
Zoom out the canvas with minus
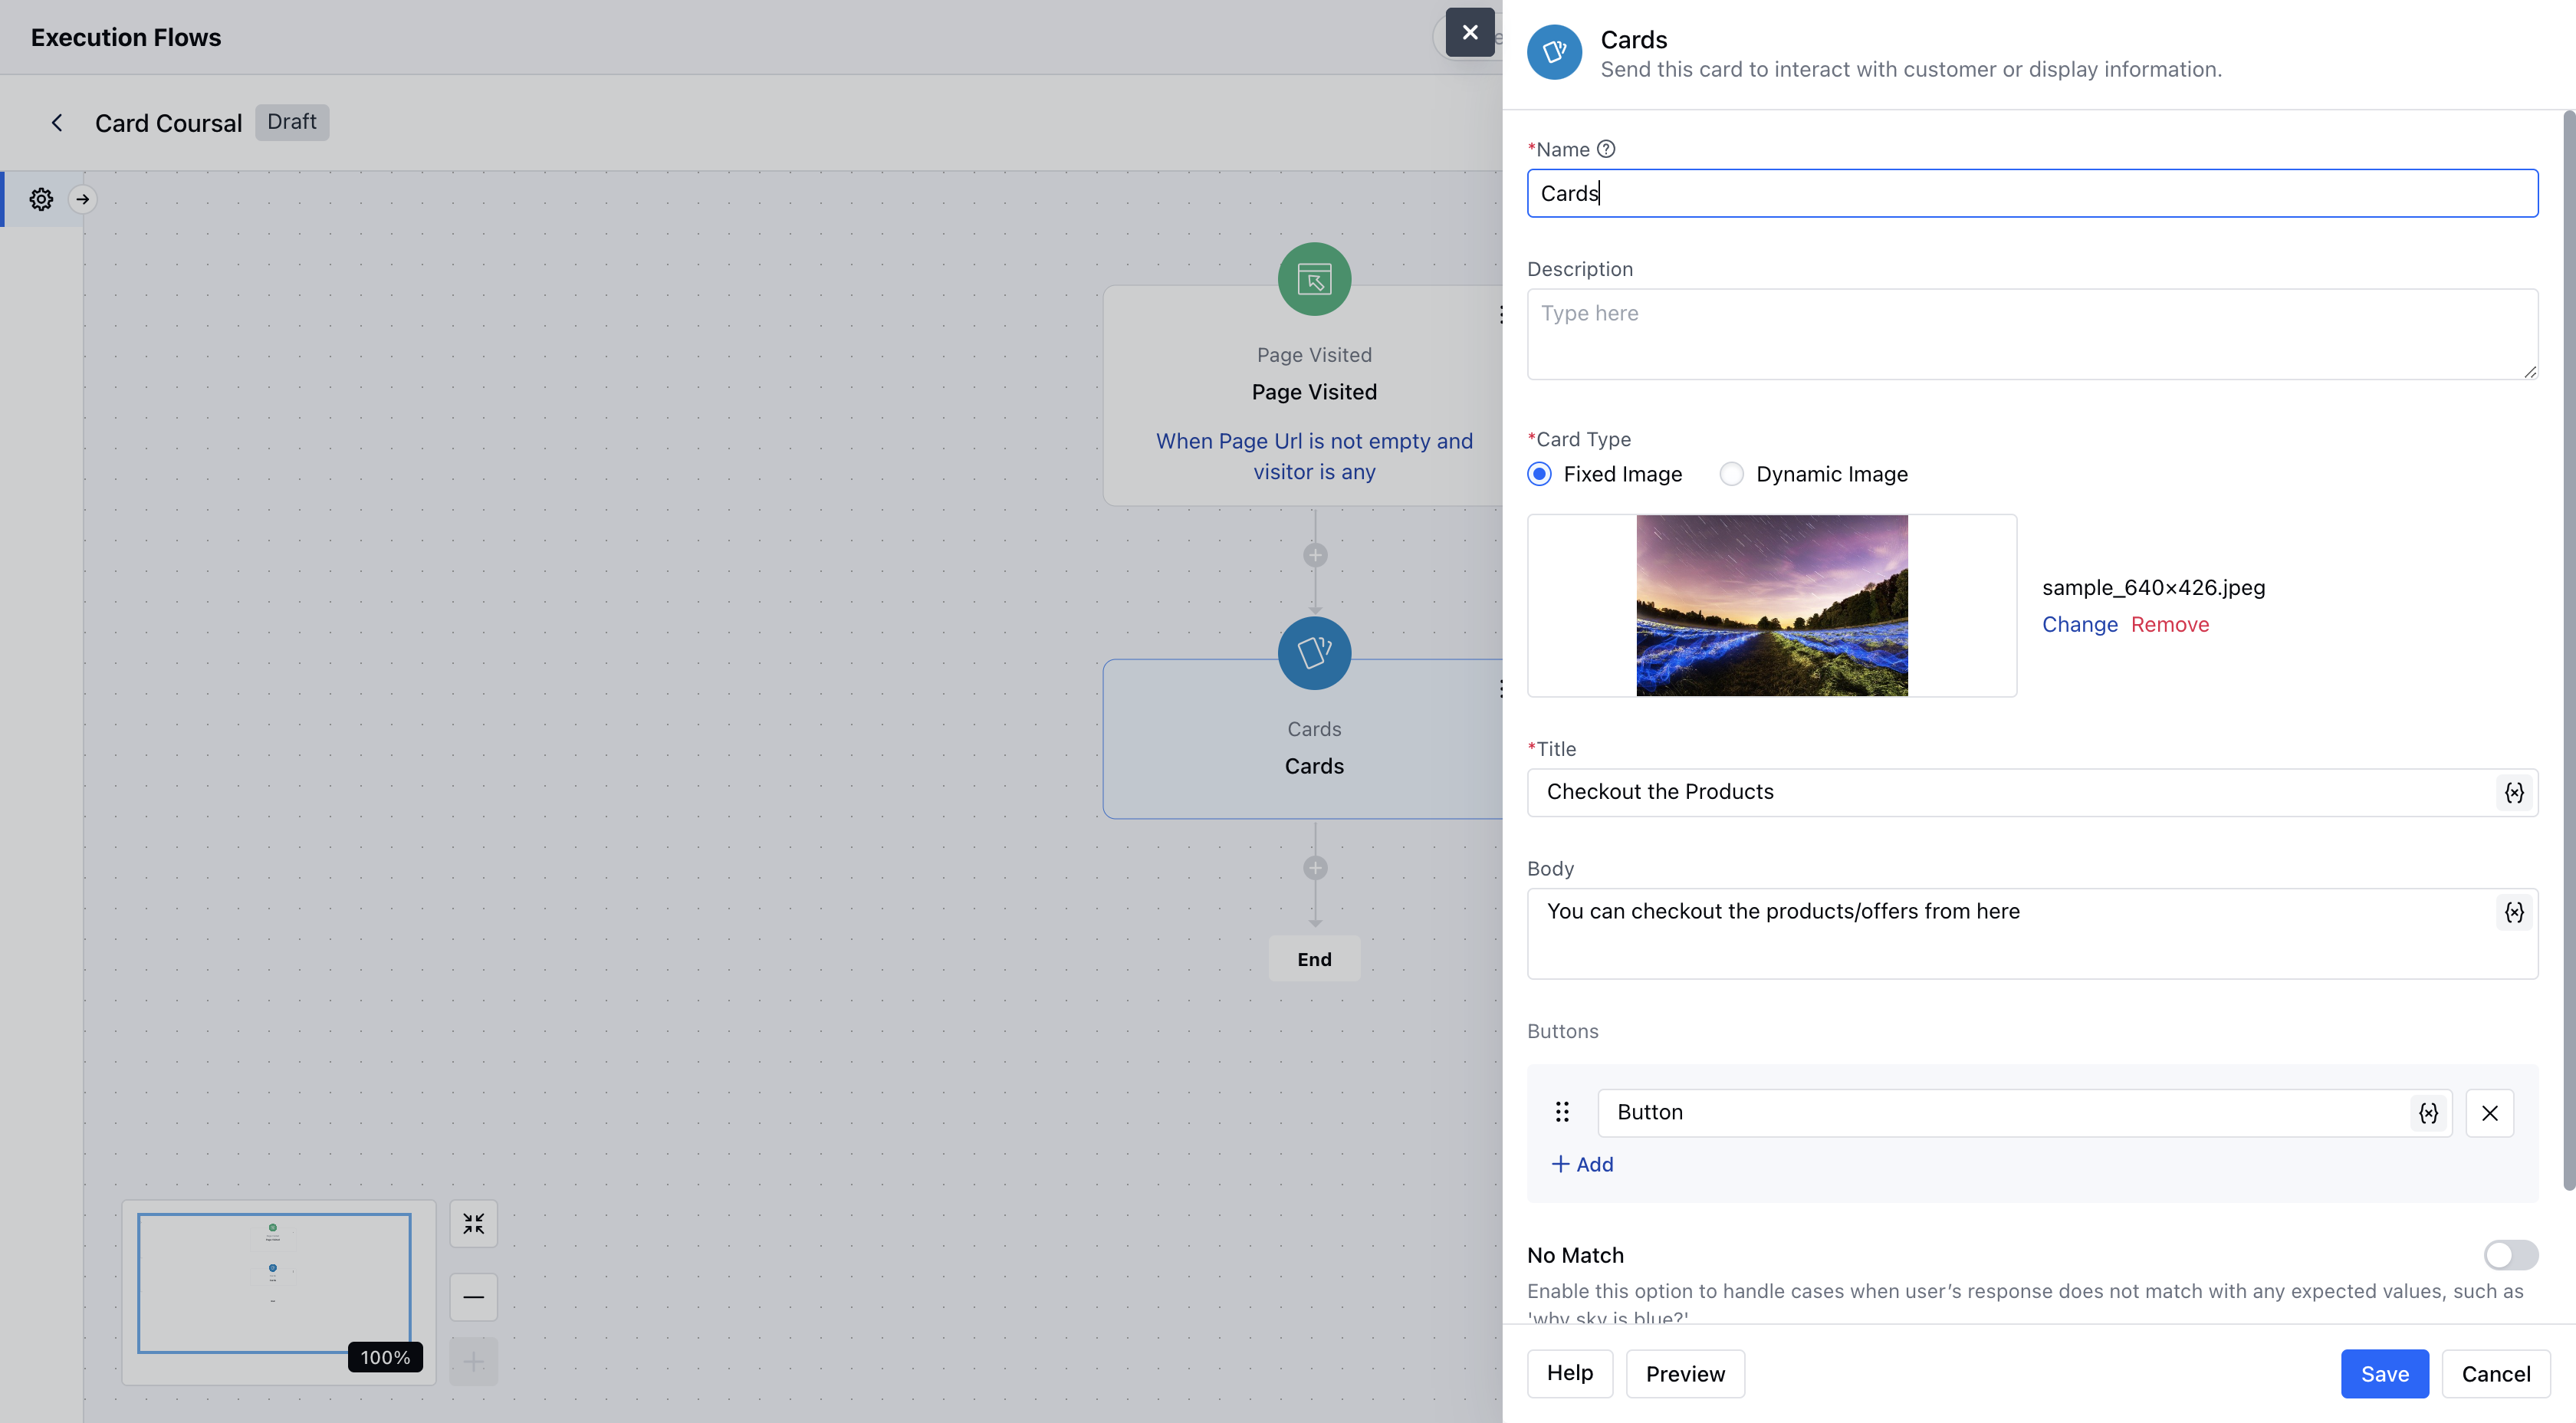(473, 1297)
